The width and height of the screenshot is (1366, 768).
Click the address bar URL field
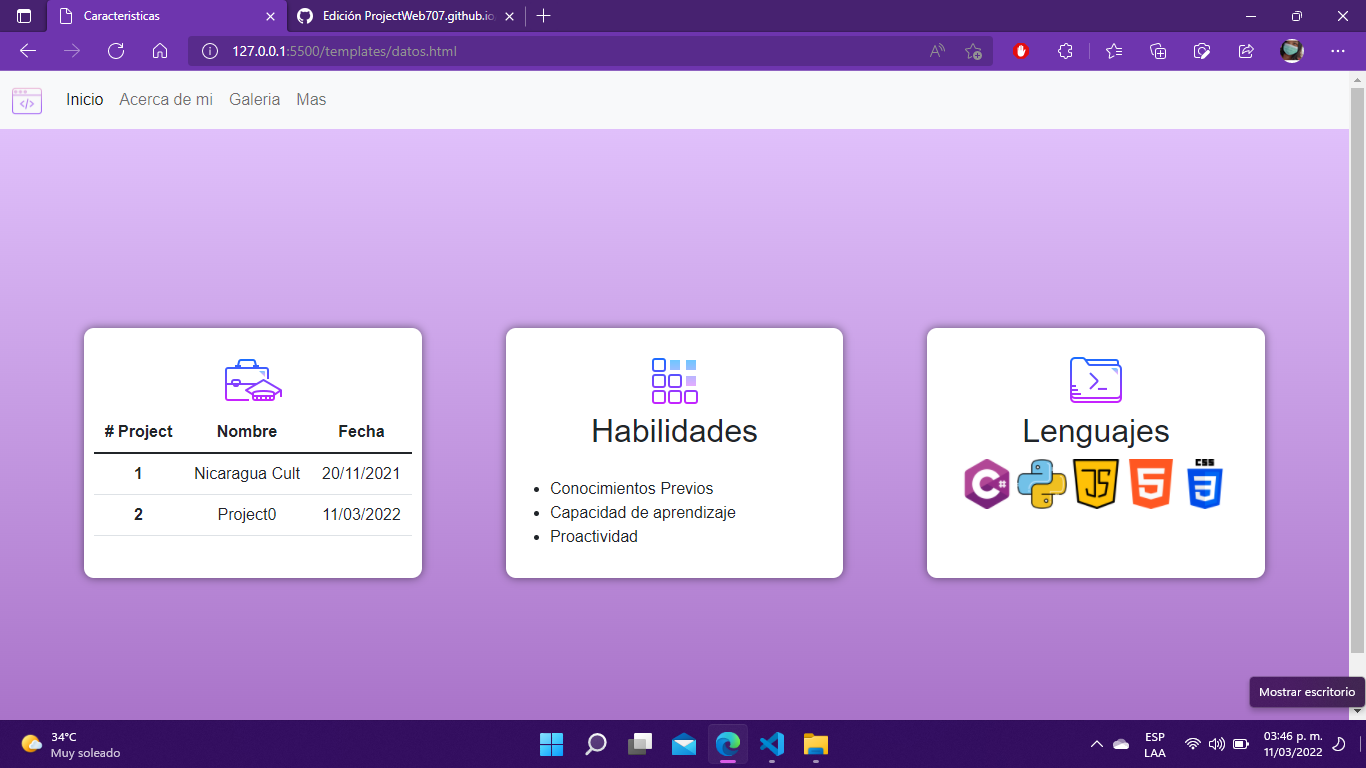[590, 51]
